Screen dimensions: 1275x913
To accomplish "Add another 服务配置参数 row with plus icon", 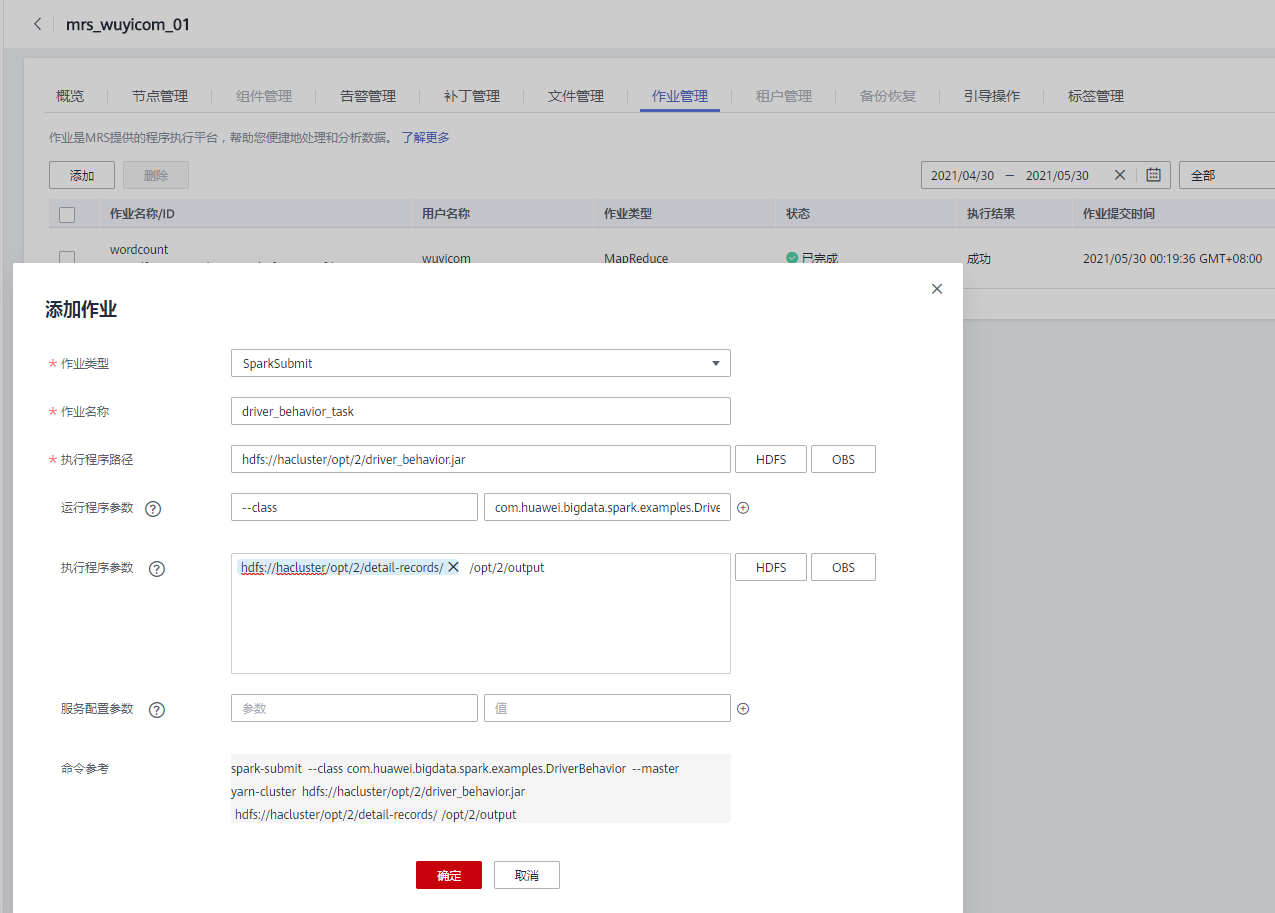I will pos(743,709).
